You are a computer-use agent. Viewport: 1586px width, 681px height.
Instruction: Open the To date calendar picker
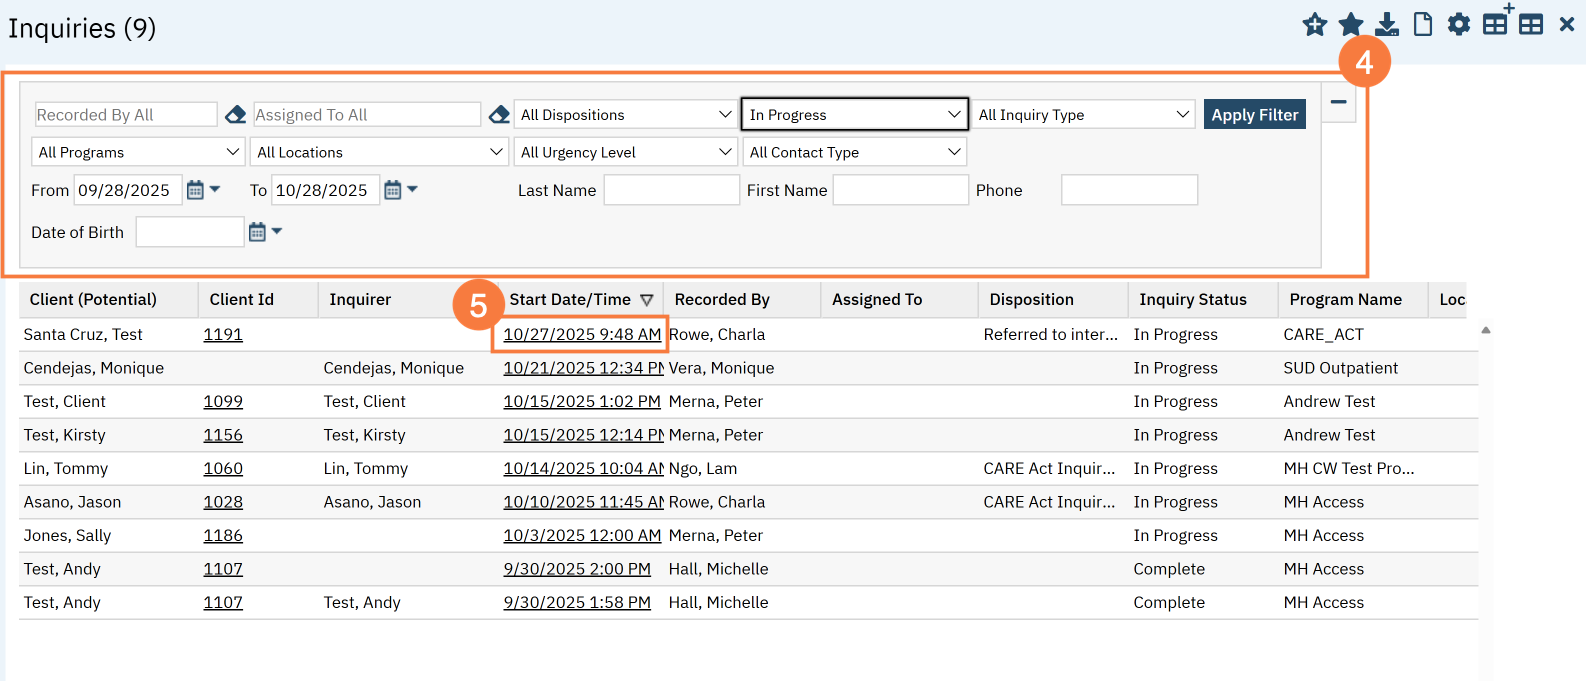[x=393, y=190]
